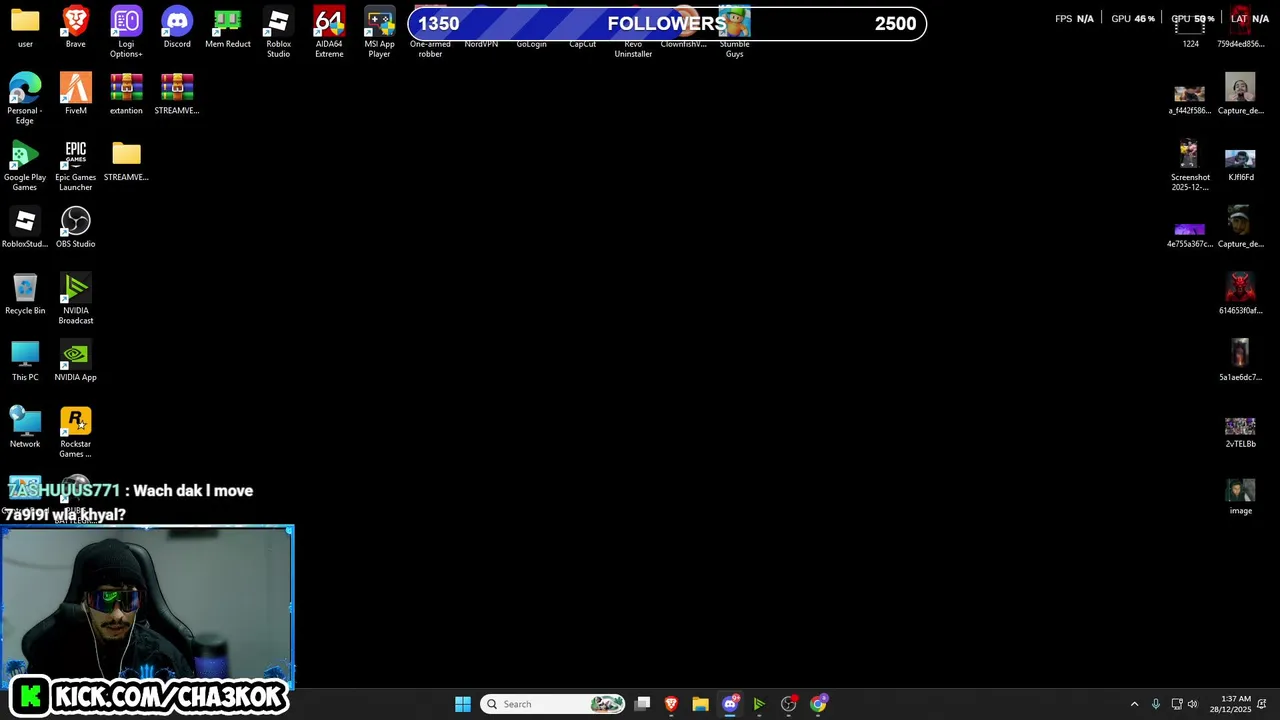The width and height of the screenshot is (1280, 720).
Task: Select Capture_de... file beside a_f442f586...
Action: coord(1240,93)
